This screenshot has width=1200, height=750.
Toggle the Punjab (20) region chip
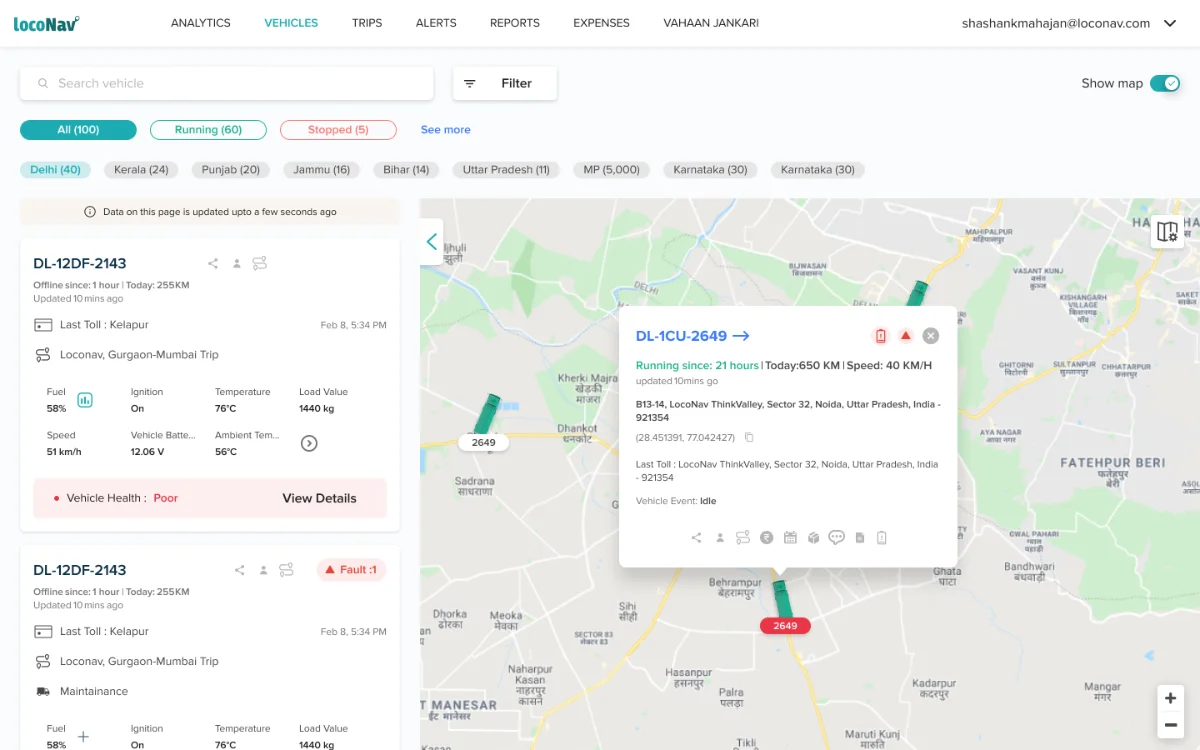click(231, 170)
